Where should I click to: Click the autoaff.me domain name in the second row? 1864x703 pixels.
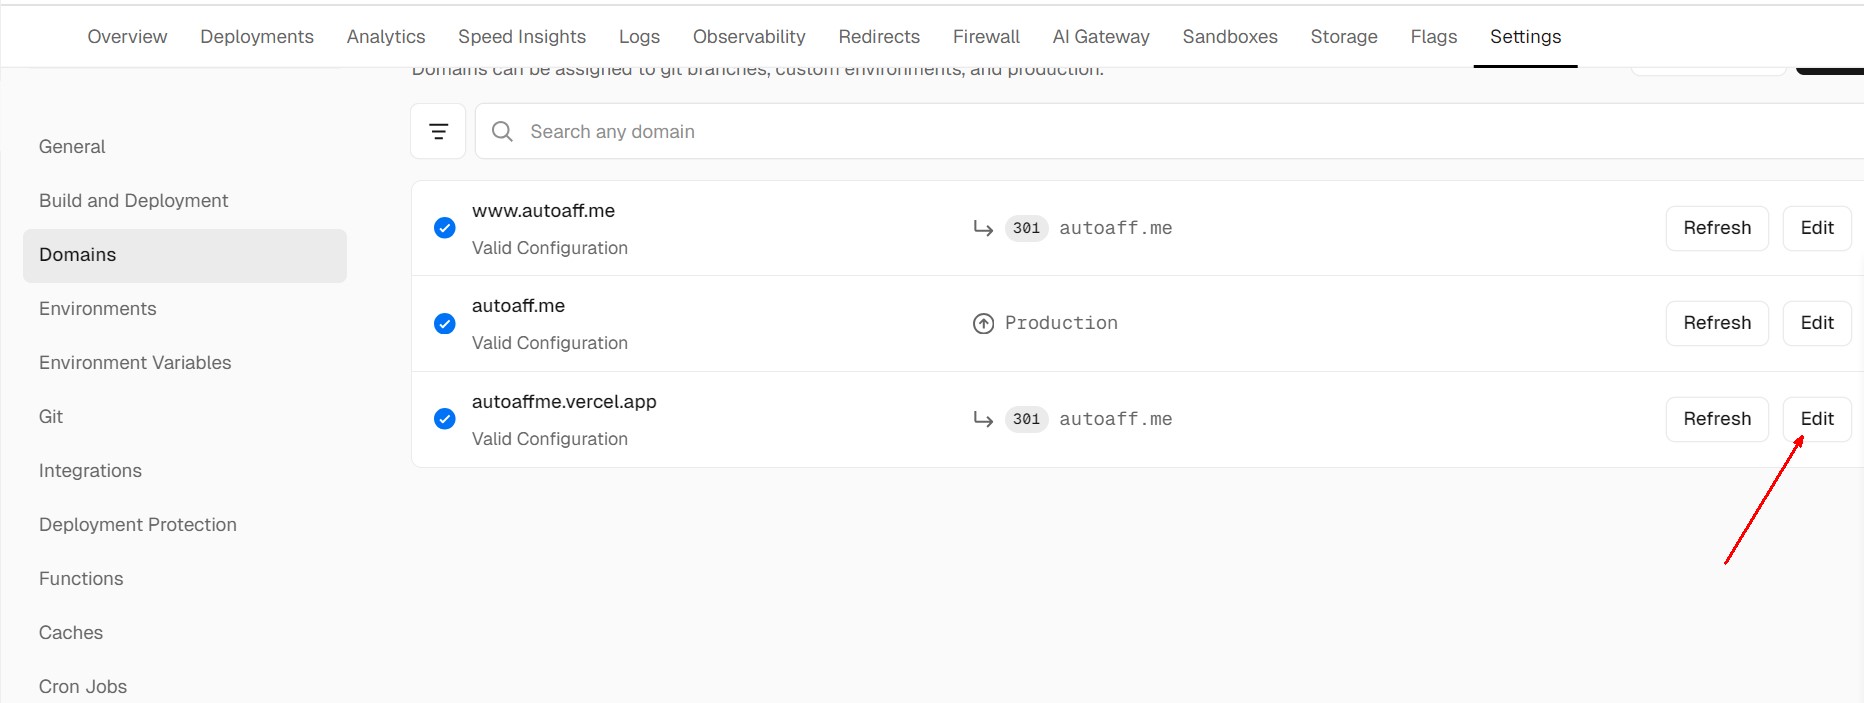pos(518,306)
